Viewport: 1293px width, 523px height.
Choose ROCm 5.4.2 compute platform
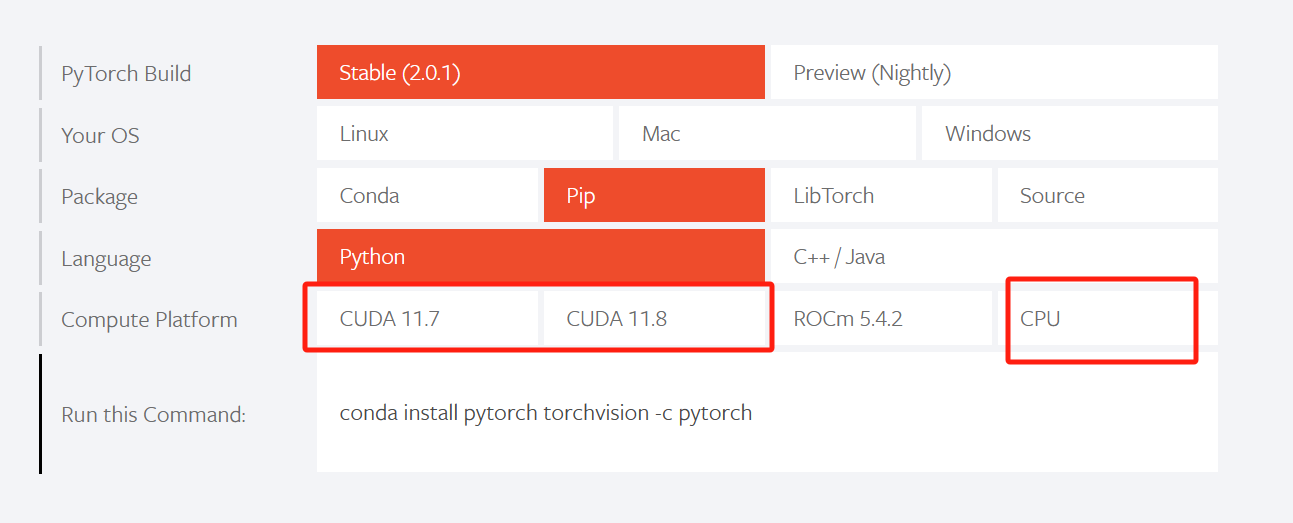coord(880,319)
